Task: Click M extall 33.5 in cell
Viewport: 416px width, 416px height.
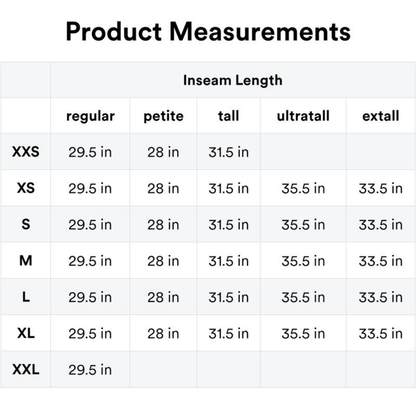Action: coord(381,261)
